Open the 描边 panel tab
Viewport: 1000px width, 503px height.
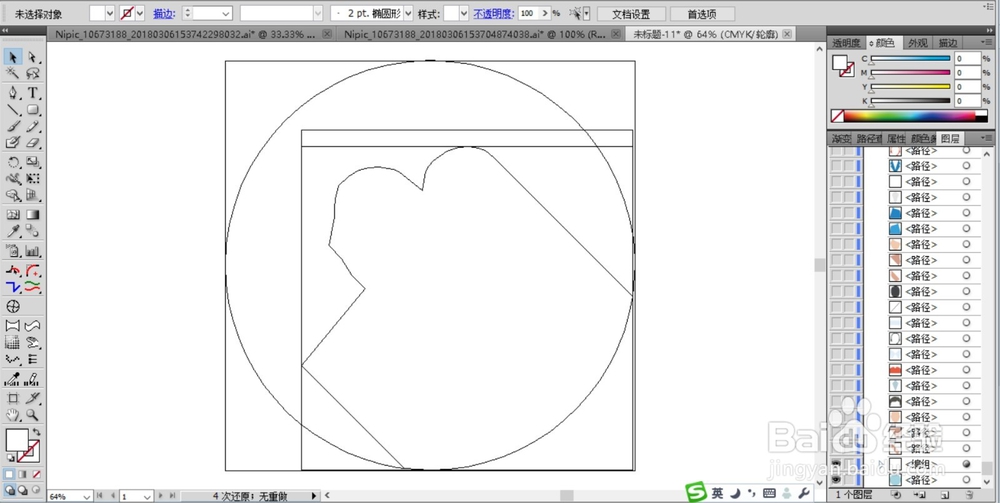click(x=947, y=43)
